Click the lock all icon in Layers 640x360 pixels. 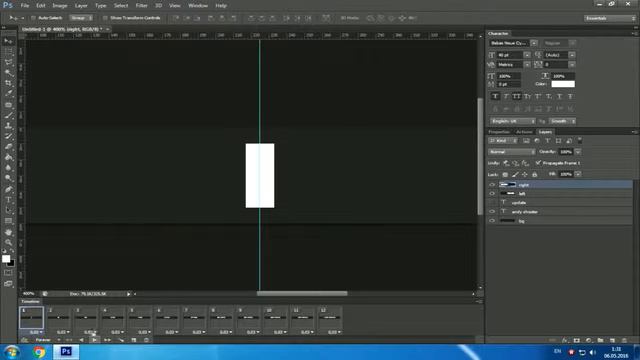pos(534,174)
